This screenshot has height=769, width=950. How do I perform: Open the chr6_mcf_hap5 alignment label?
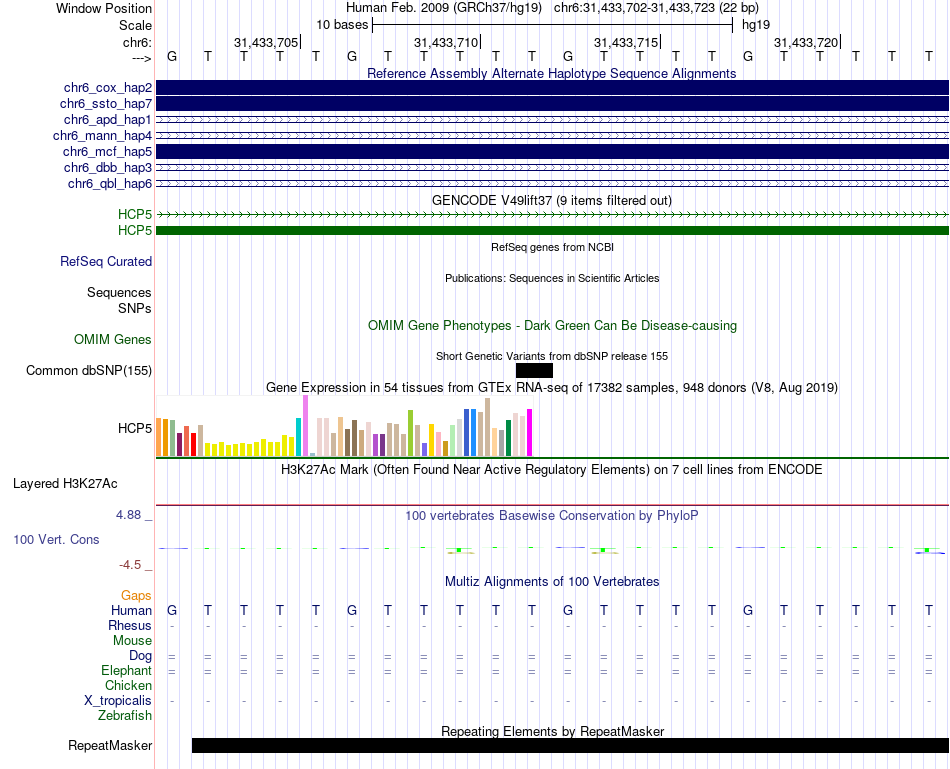click(x=107, y=151)
